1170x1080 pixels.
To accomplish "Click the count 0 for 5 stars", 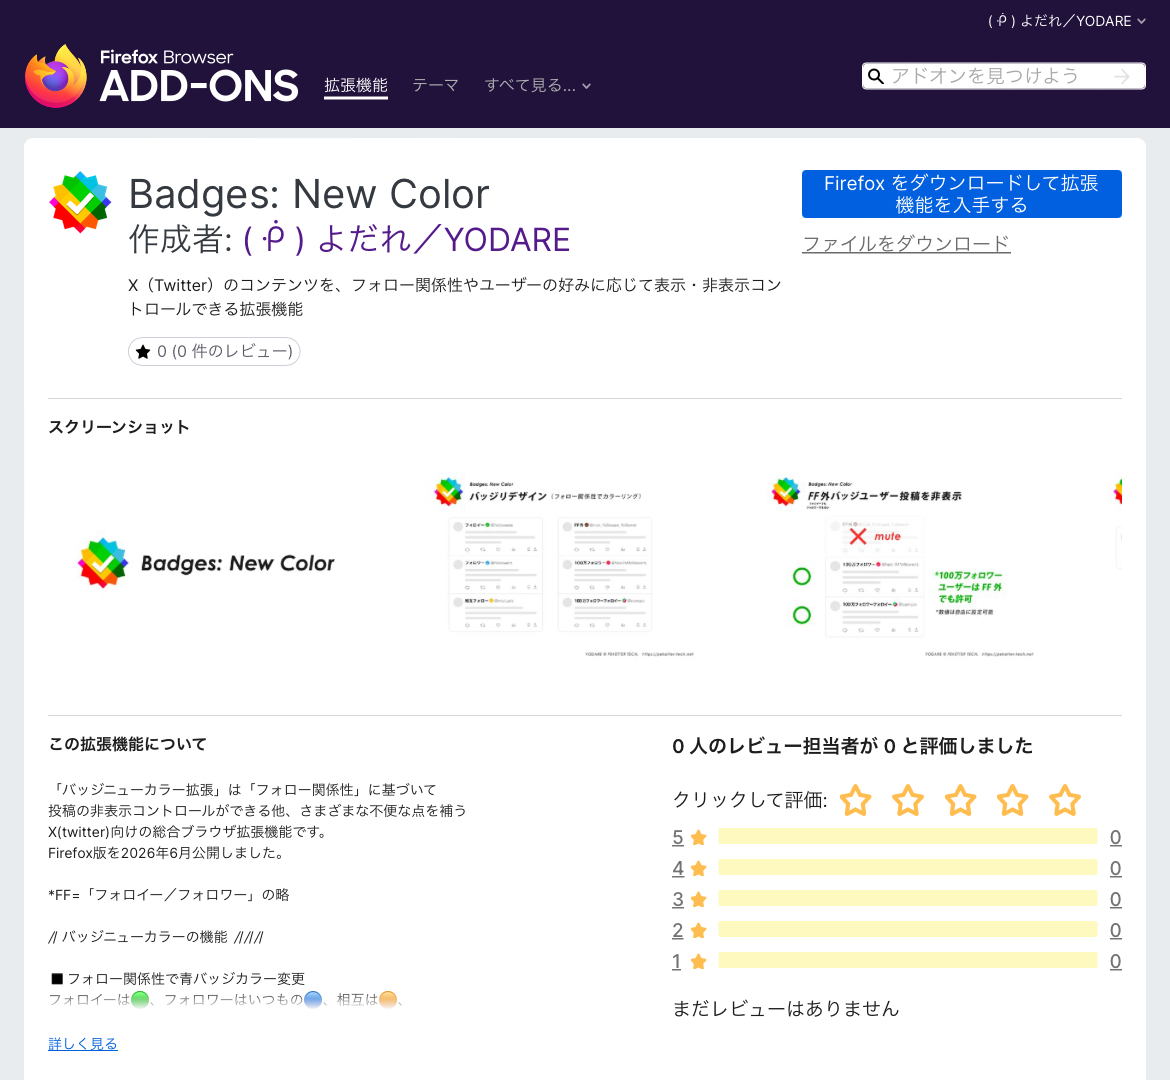I will click(1116, 837).
